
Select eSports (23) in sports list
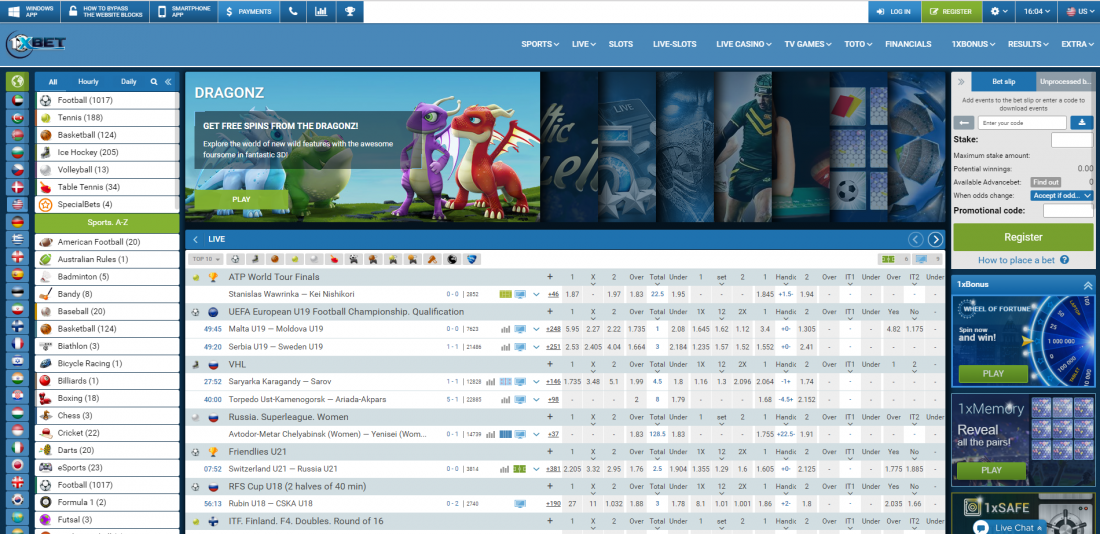[108, 467]
